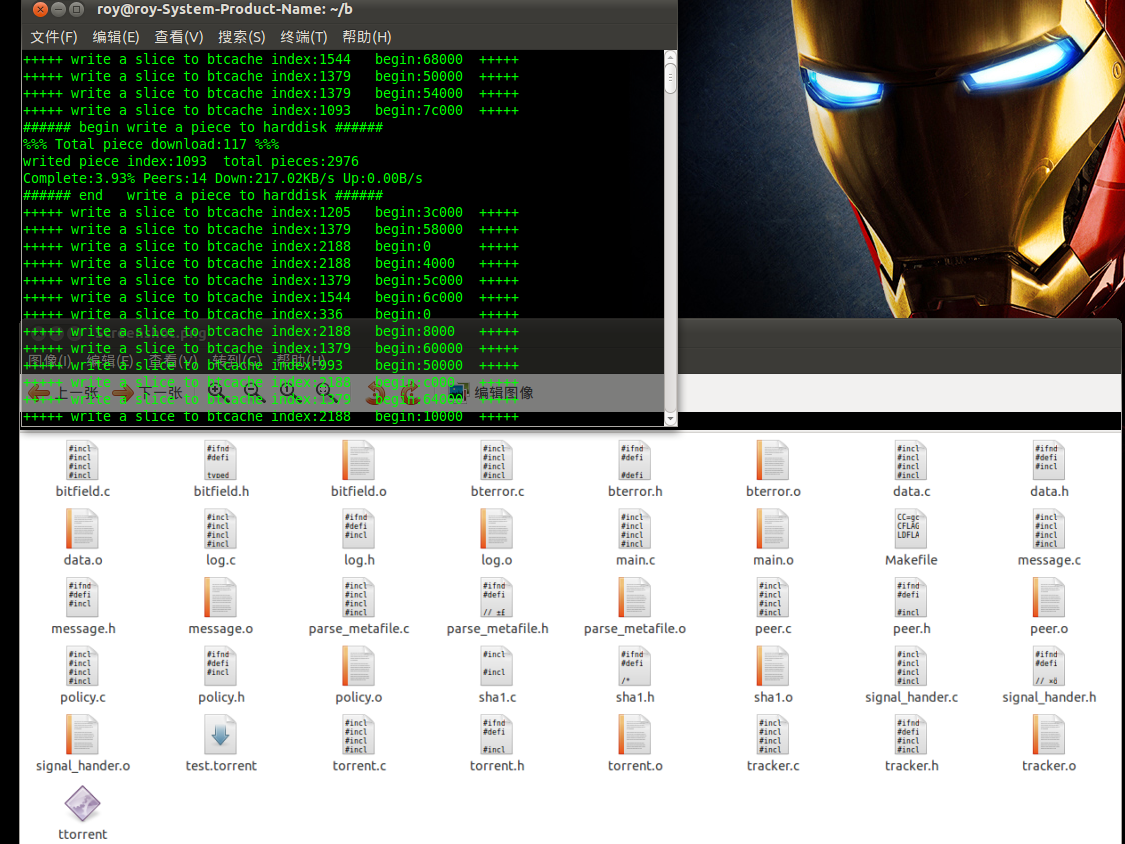Image resolution: width=1125 pixels, height=844 pixels.
Task: Click the terminal title 'roy@roy-System-Product-Name: ~/b'
Action: (x=225, y=9)
